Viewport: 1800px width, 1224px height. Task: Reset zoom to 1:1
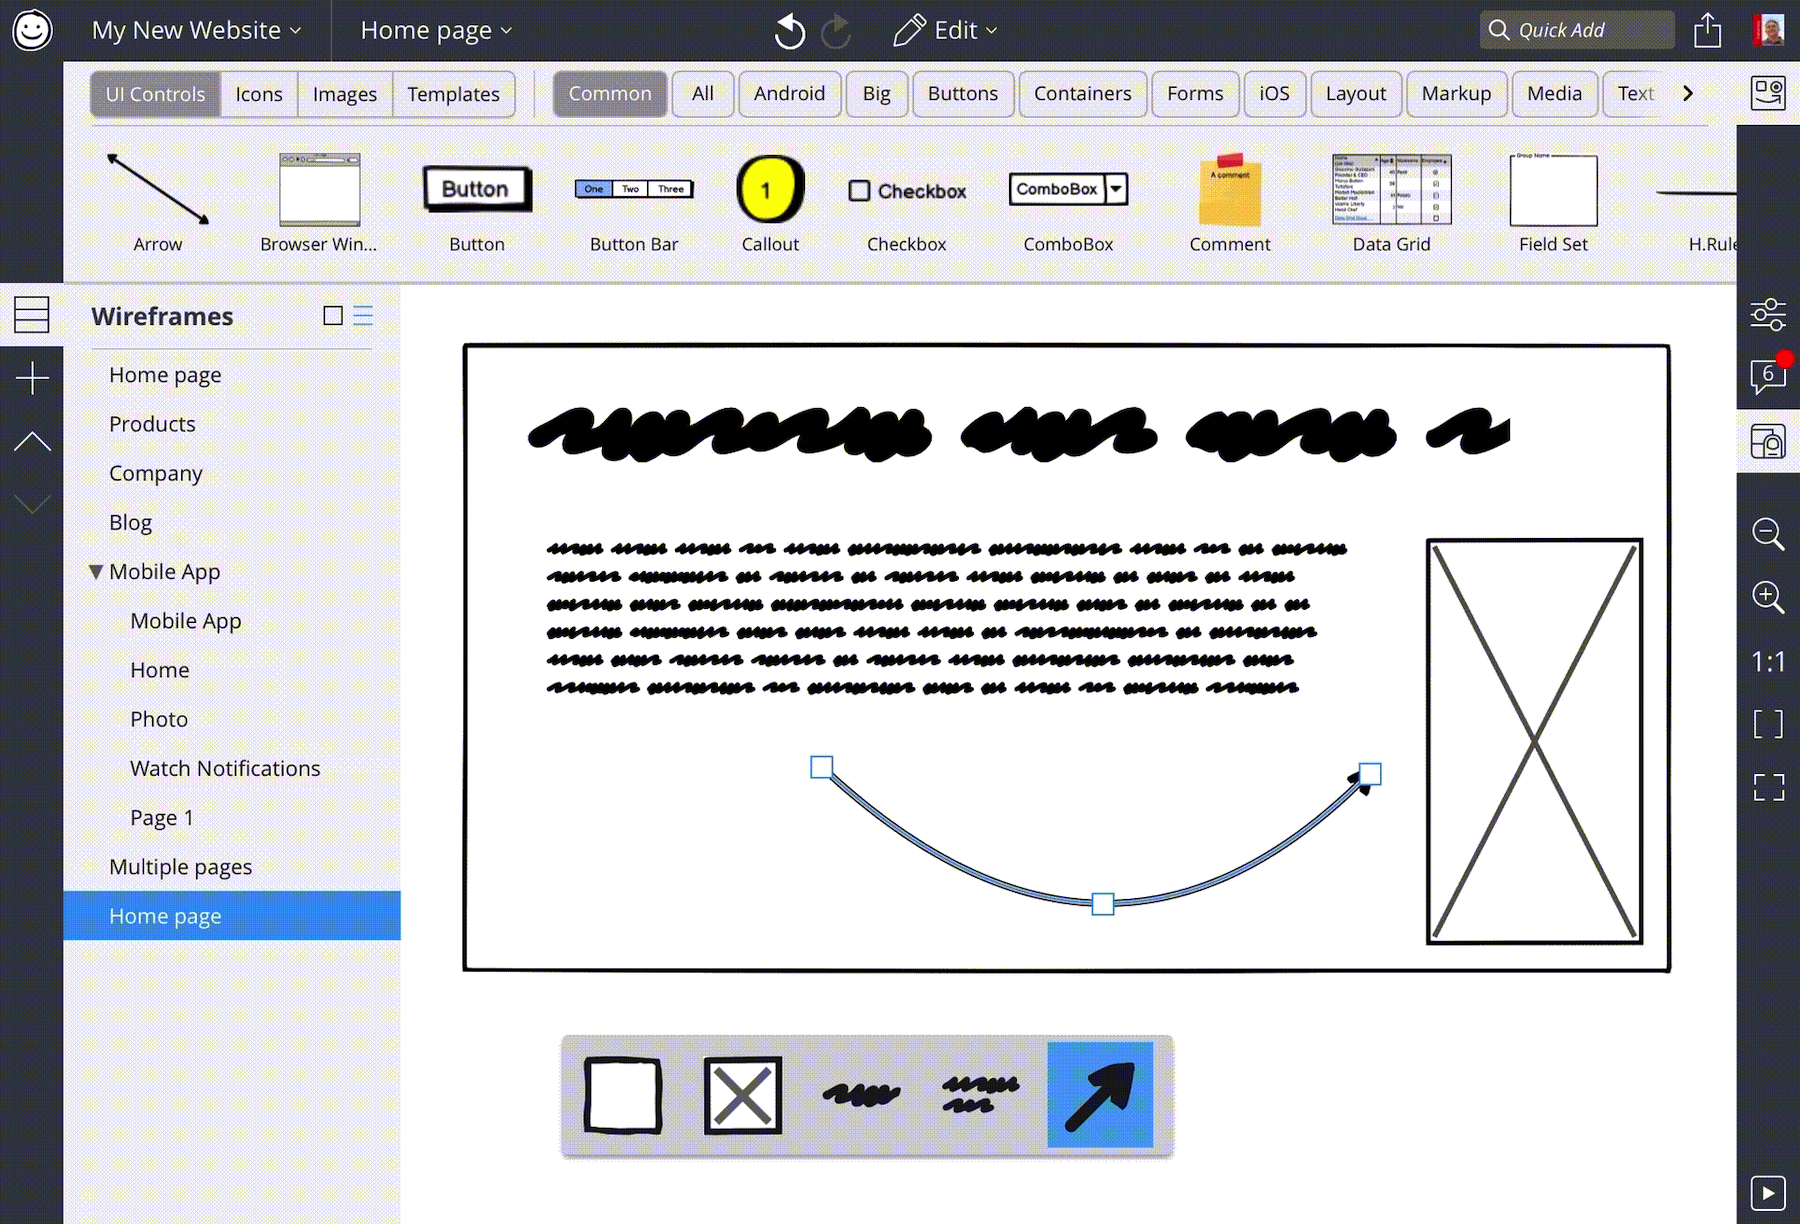[x=1768, y=661]
